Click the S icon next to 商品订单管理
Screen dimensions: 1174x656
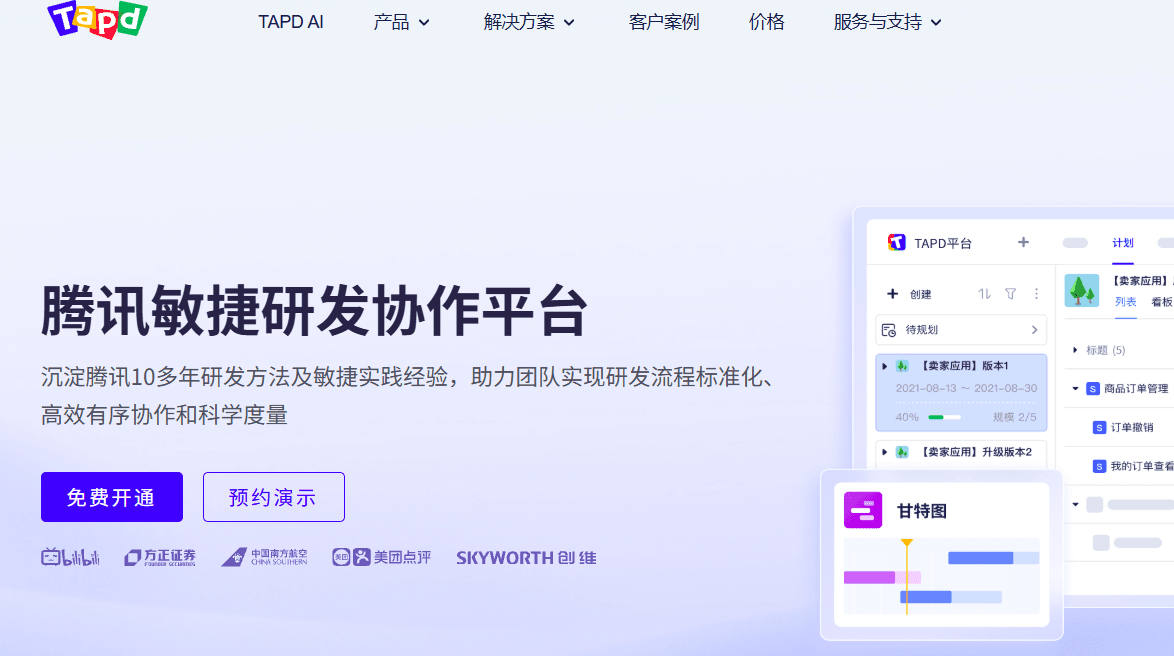1093,389
